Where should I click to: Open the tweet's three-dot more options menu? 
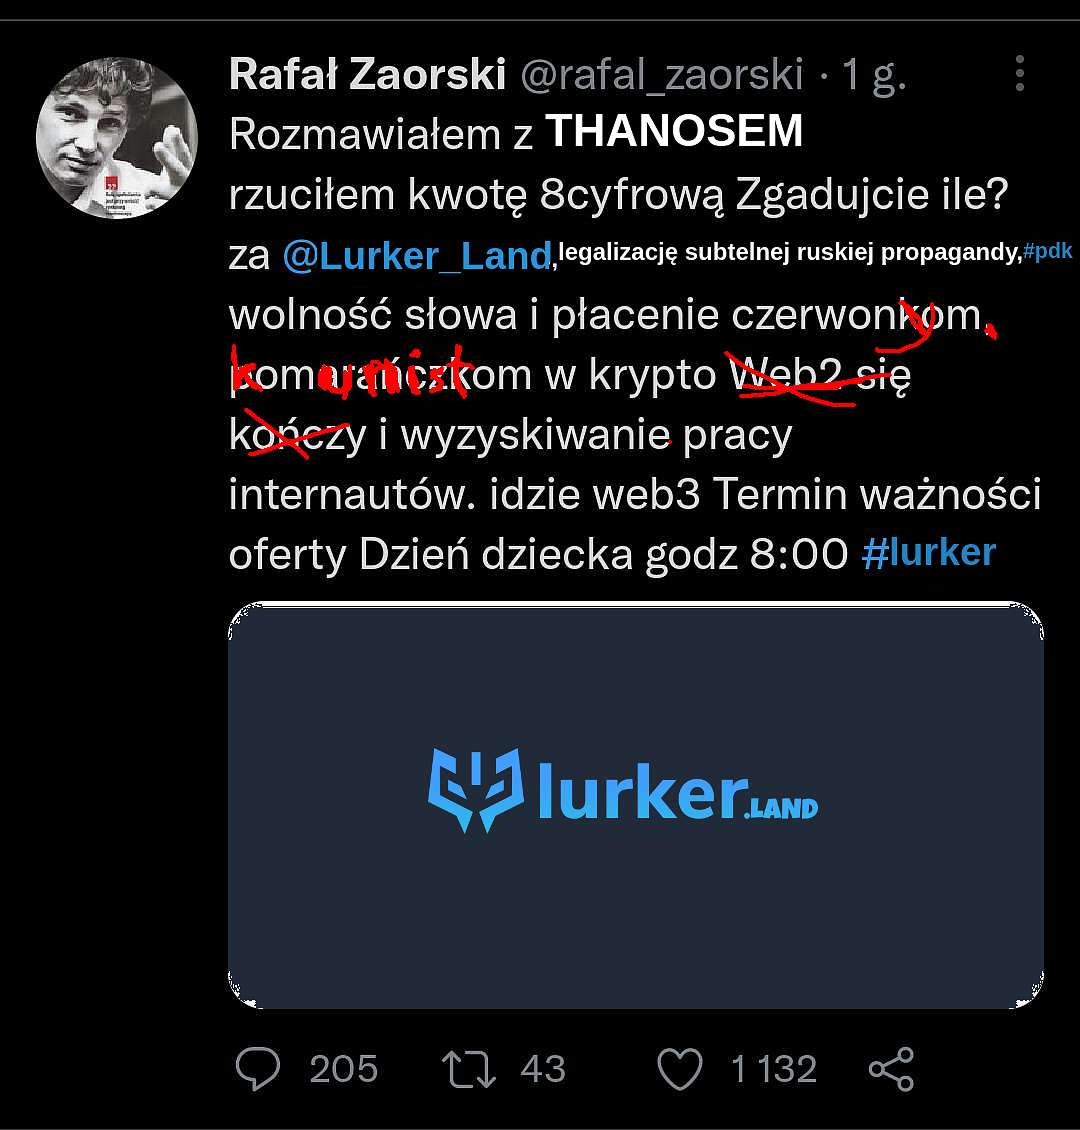click(1019, 74)
